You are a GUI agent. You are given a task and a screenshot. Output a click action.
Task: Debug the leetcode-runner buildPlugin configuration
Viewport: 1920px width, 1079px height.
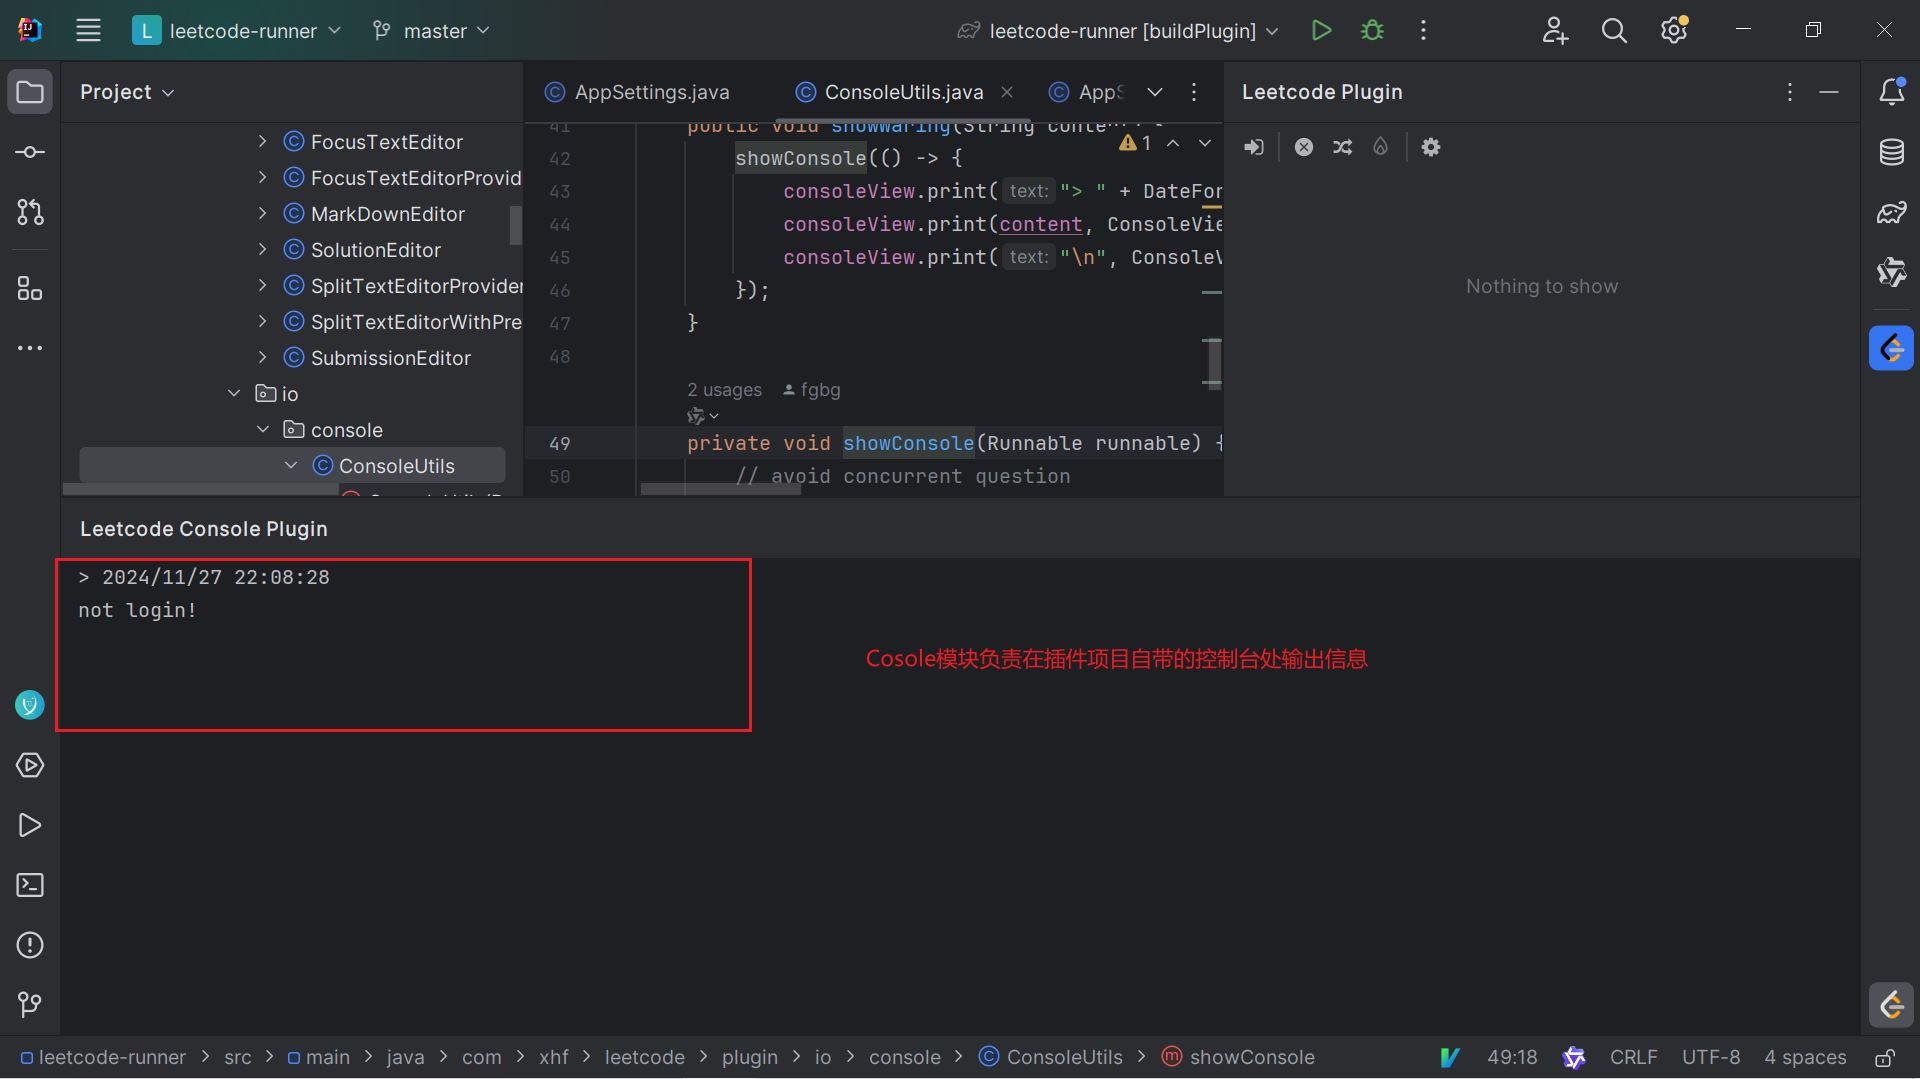[x=1373, y=30]
